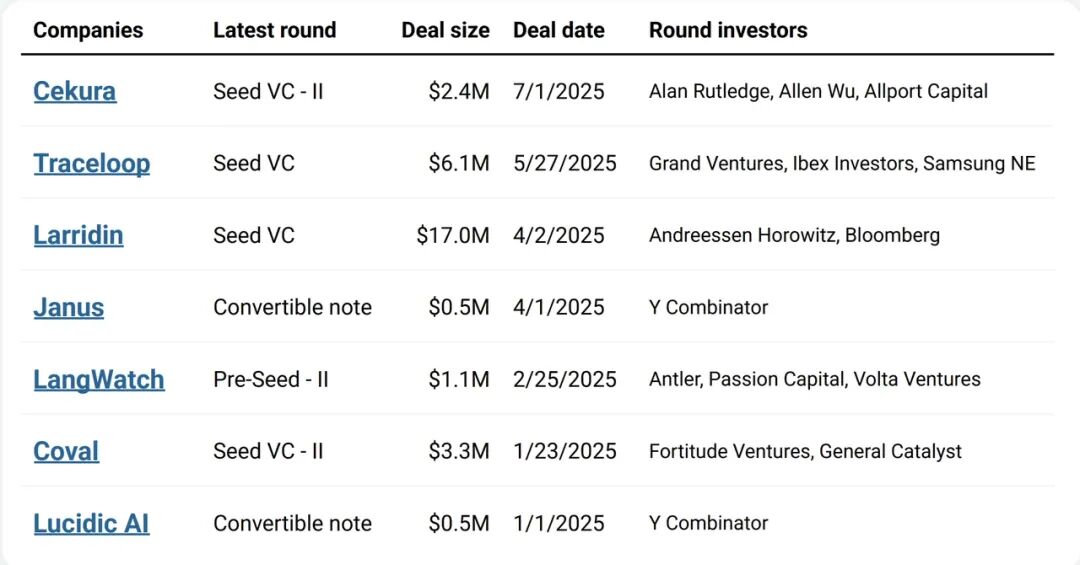The width and height of the screenshot is (1080, 565).
Task: Select the $17.0M deal size cell
Action: click(453, 235)
